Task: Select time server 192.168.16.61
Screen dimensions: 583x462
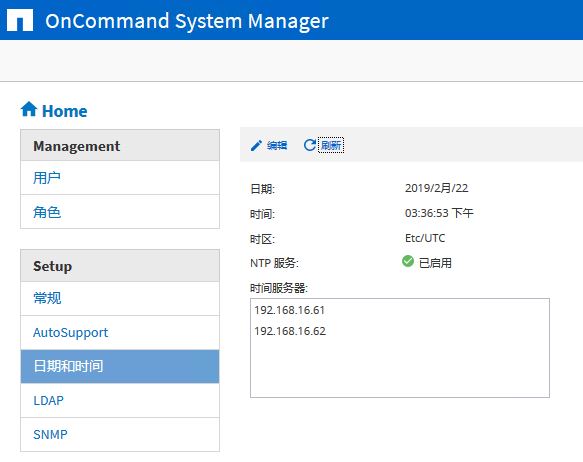Action: coord(290,310)
